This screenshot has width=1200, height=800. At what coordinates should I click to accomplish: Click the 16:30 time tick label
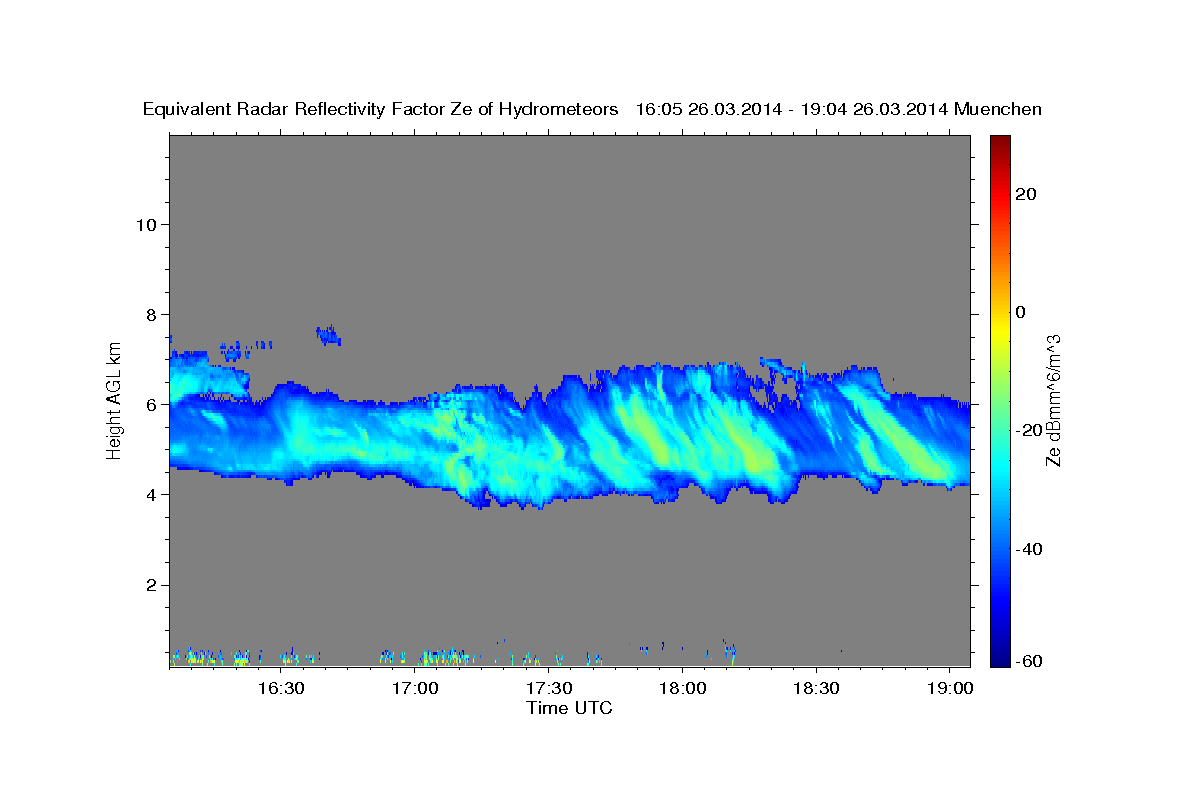[x=281, y=688]
